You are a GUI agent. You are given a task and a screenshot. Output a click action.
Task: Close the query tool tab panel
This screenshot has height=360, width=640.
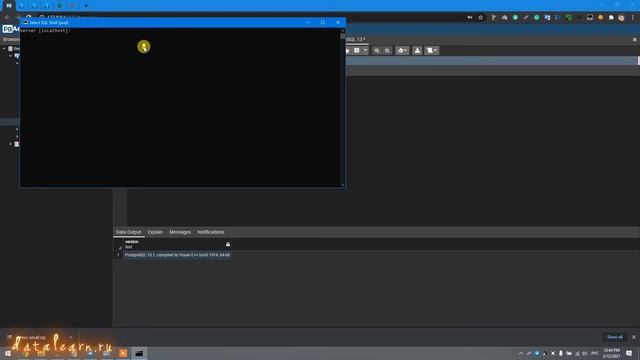634,40
